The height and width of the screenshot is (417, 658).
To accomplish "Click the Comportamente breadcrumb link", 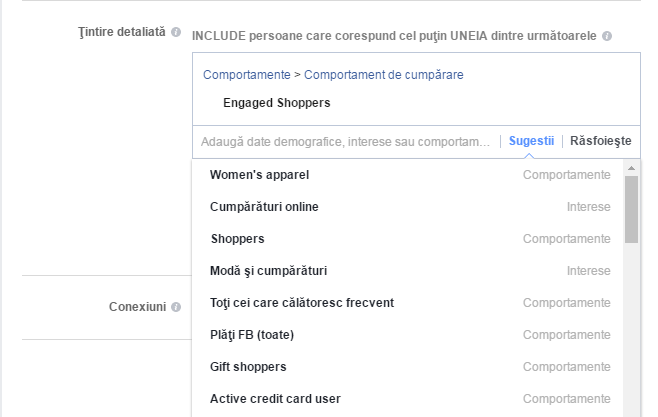I will pyautogui.click(x=246, y=75).
